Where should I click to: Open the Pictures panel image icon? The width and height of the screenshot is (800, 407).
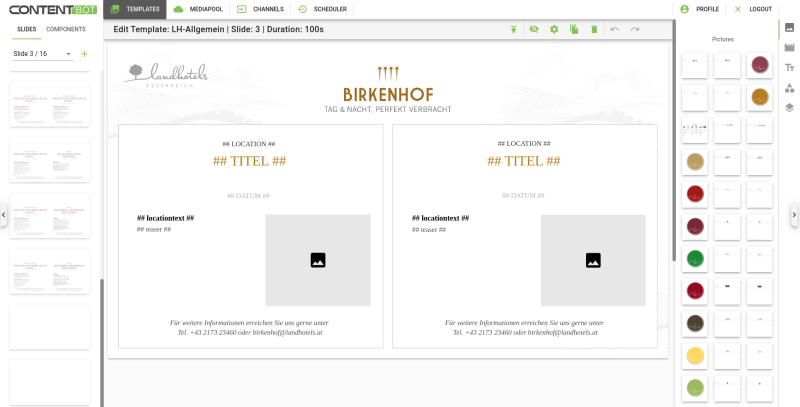[x=789, y=28]
